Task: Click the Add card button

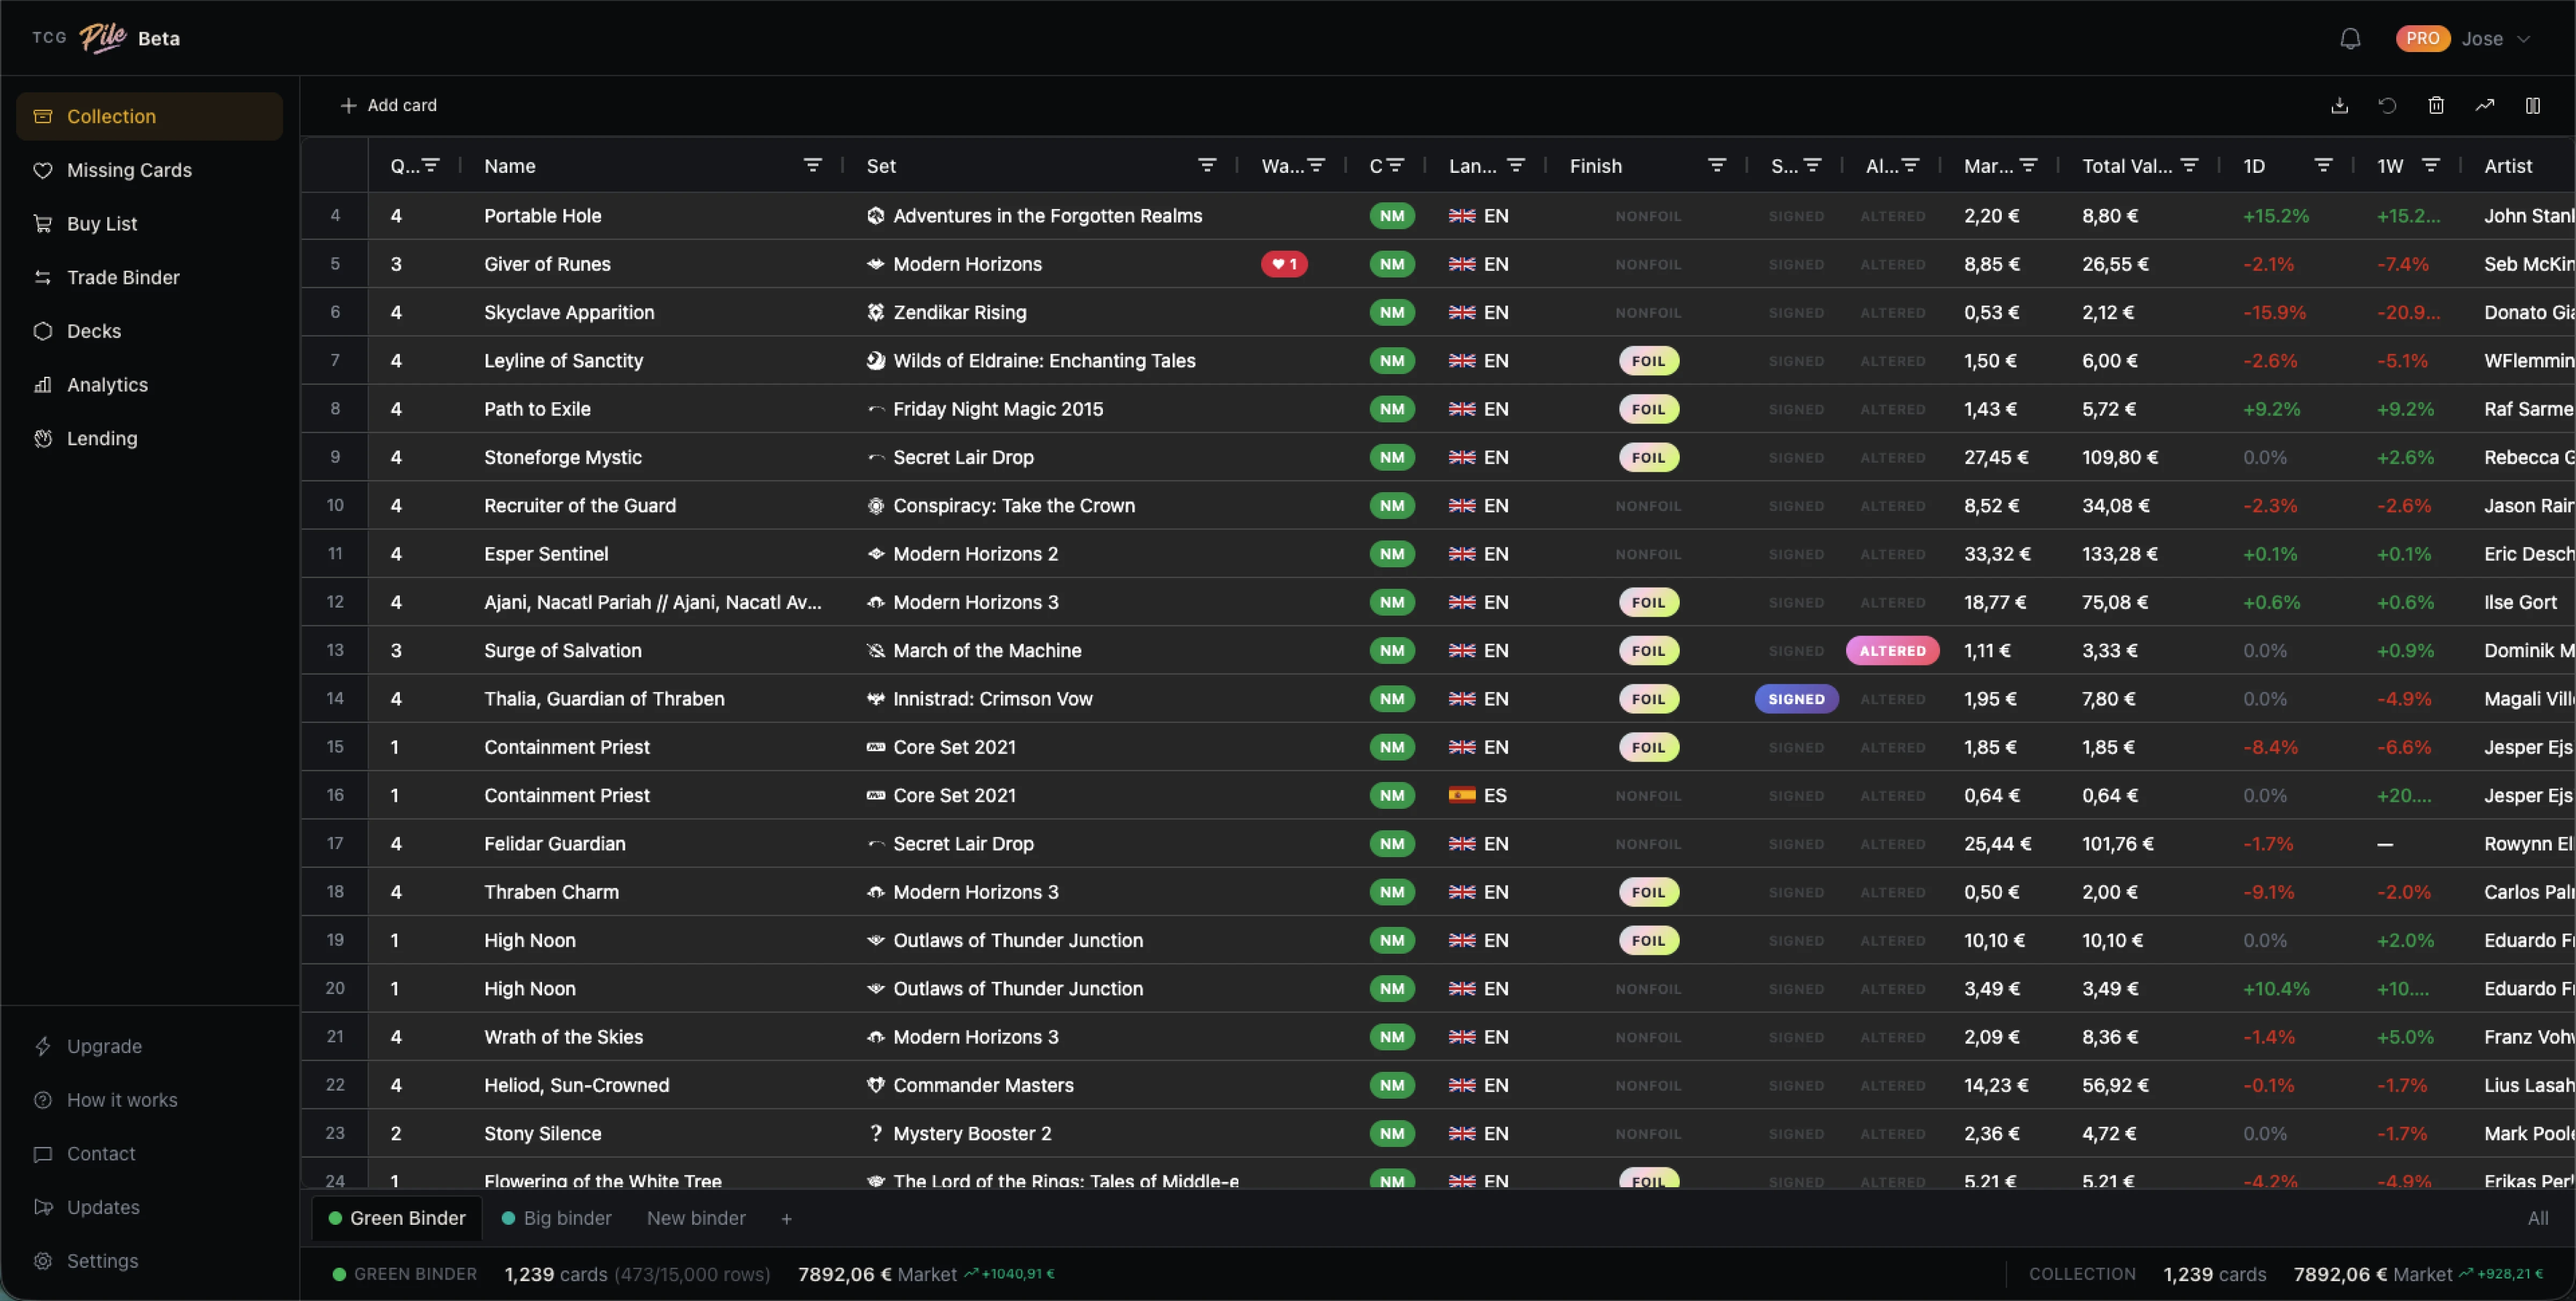Action: pyautogui.click(x=388, y=106)
